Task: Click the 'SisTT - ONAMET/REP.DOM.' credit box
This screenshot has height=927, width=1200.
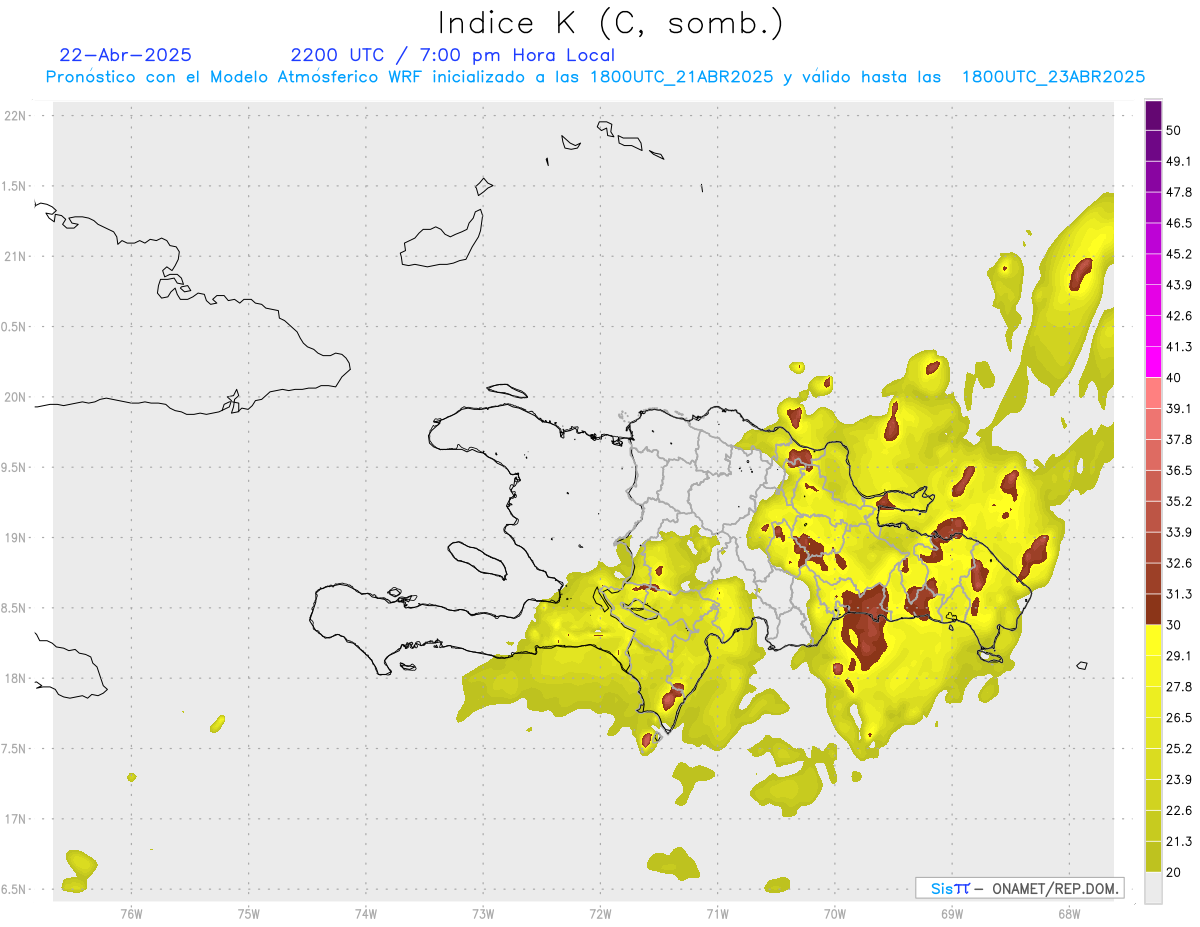Action: pos(1019,888)
